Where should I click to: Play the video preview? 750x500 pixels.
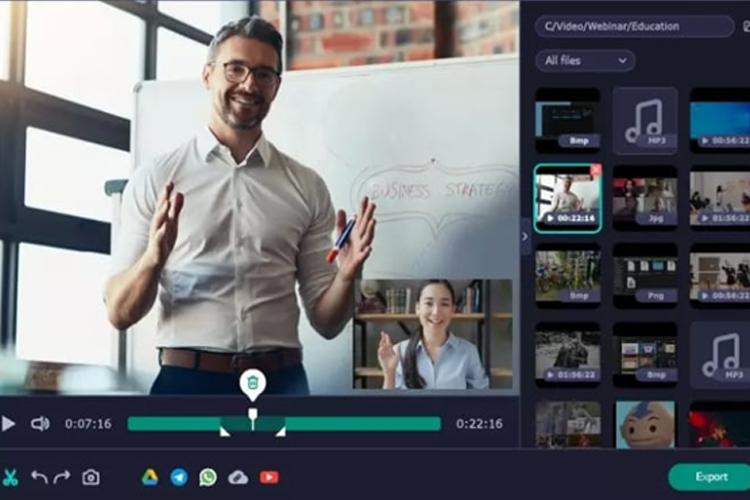pyautogui.click(x=8, y=424)
